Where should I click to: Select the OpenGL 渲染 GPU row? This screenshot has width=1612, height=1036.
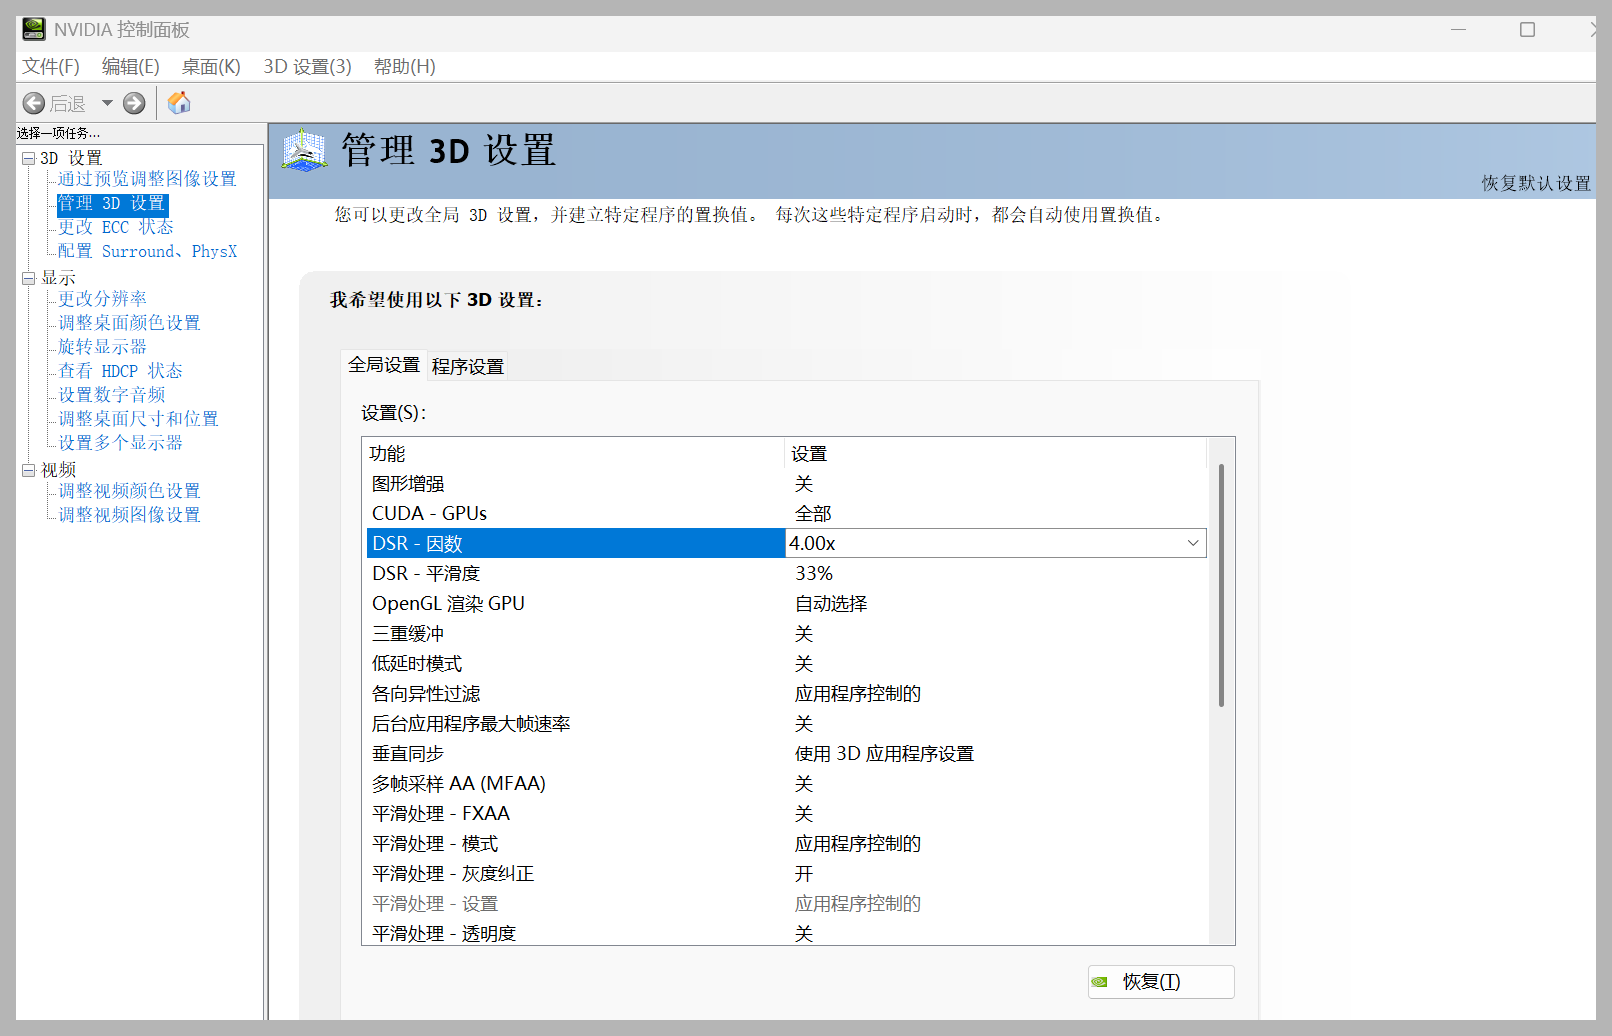coord(786,603)
